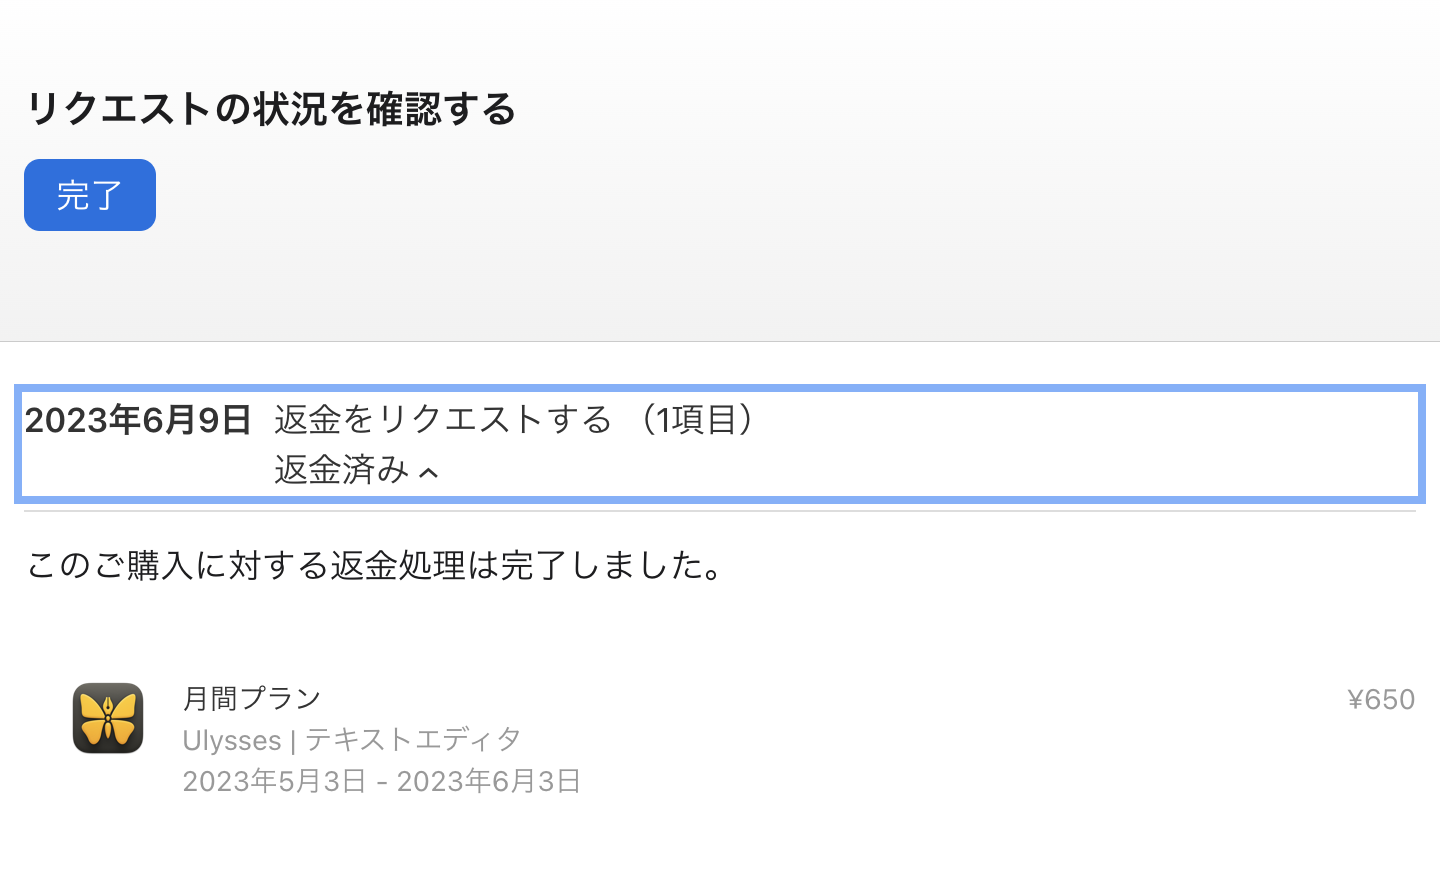Select the 月間プラン purchase name
Viewport: 1440px width, 888px height.
click(252, 698)
